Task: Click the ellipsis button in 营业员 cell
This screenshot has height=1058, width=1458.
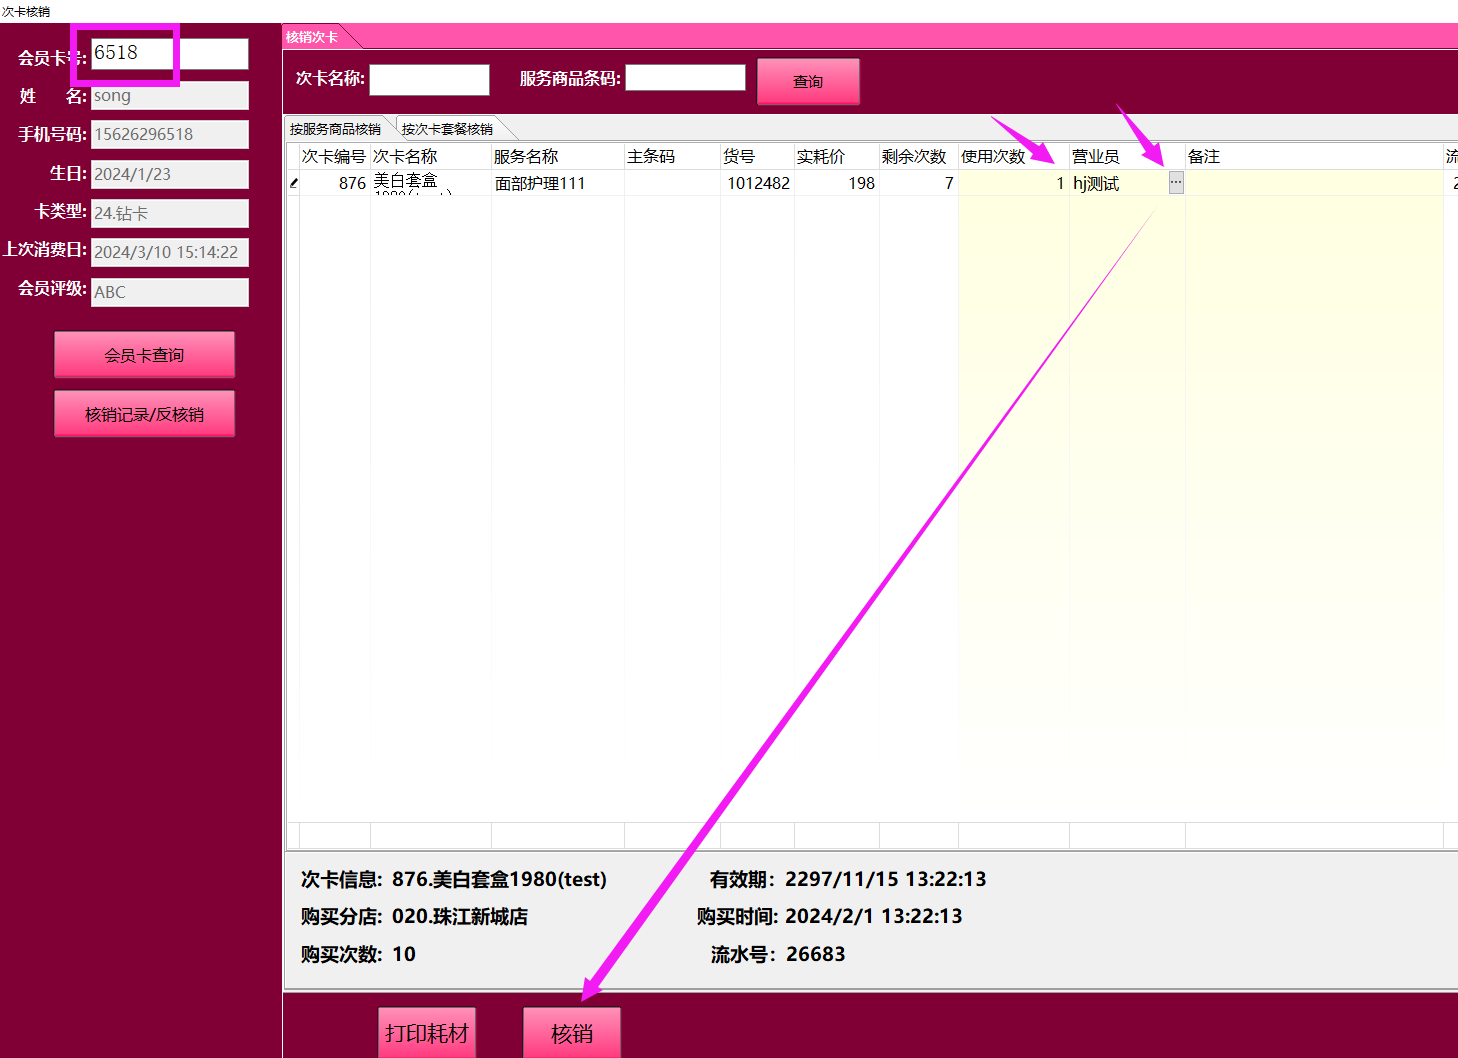Action: [x=1176, y=183]
